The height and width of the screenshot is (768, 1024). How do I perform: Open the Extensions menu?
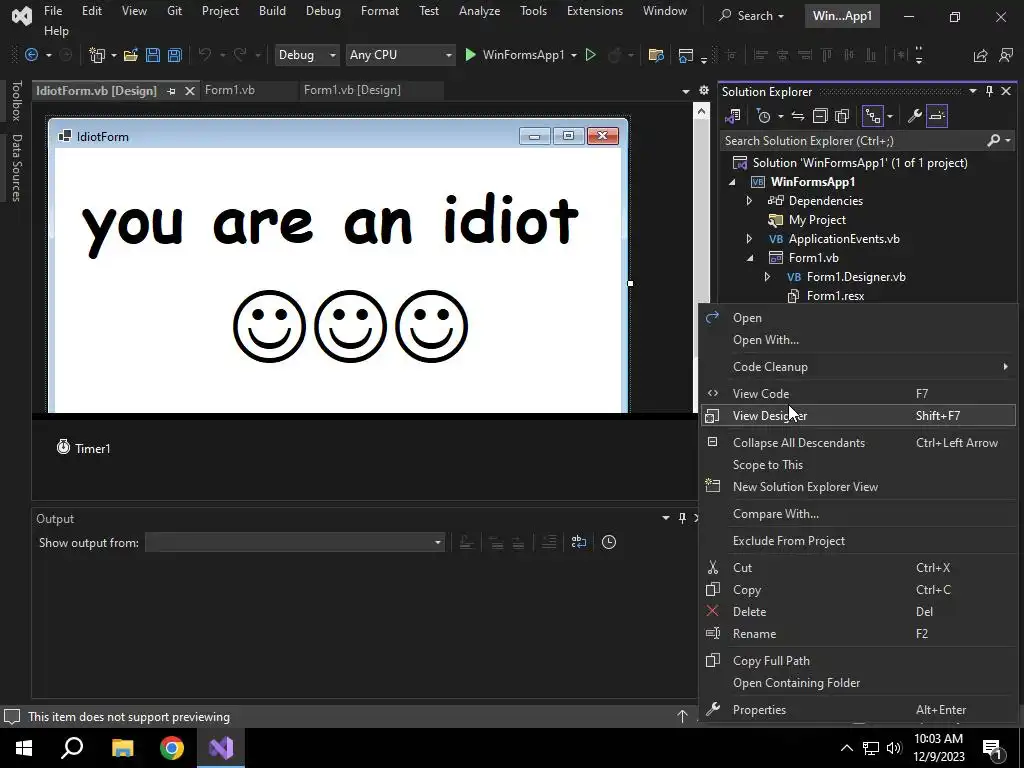tap(595, 11)
